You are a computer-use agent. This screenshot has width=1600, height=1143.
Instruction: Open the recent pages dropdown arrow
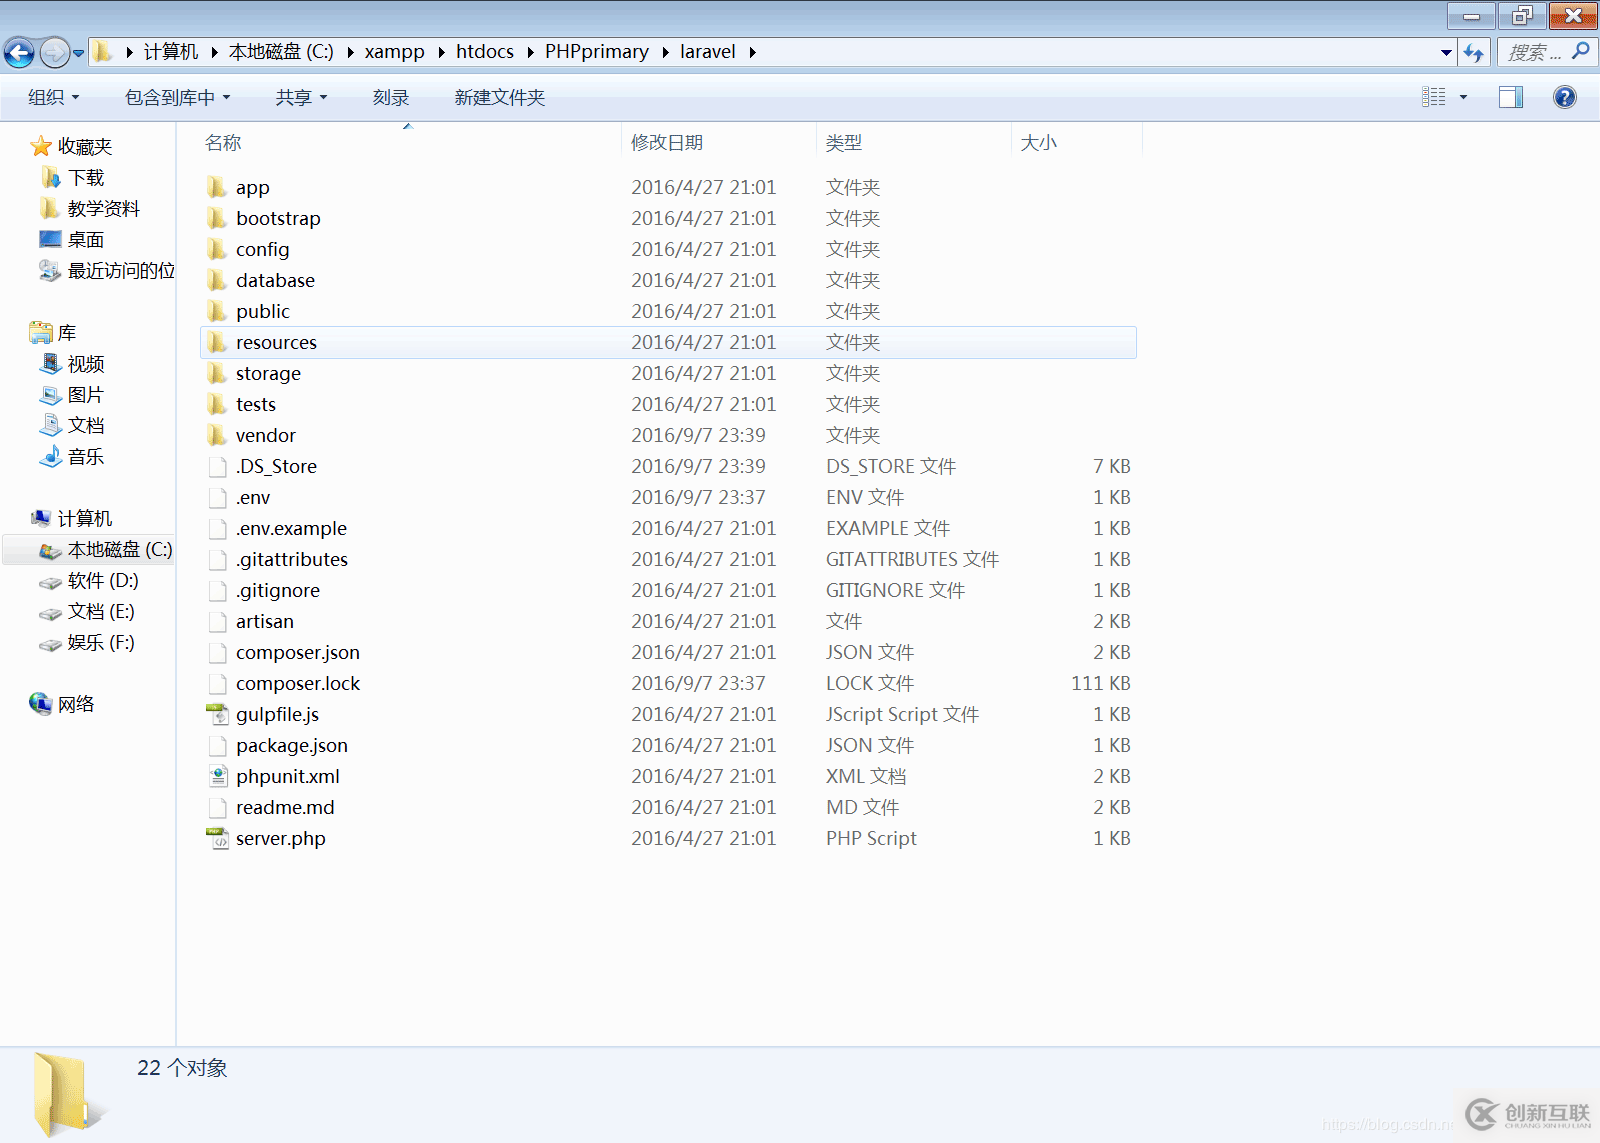point(78,53)
